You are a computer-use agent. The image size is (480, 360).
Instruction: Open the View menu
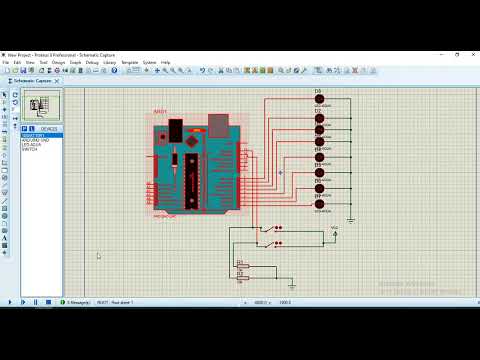click(x=30, y=62)
